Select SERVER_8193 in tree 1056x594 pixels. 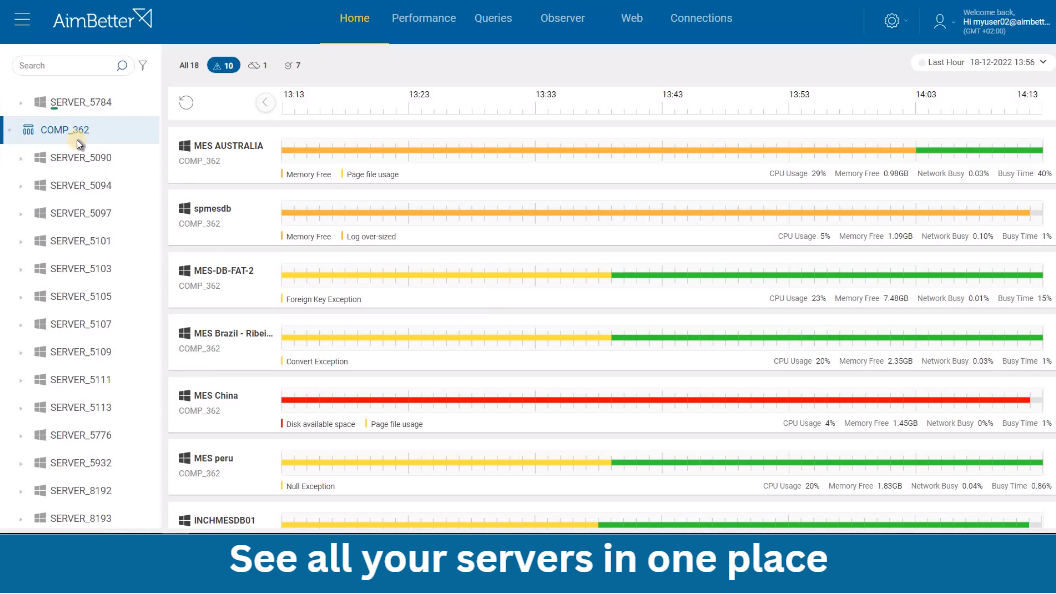(x=80, y=518)
